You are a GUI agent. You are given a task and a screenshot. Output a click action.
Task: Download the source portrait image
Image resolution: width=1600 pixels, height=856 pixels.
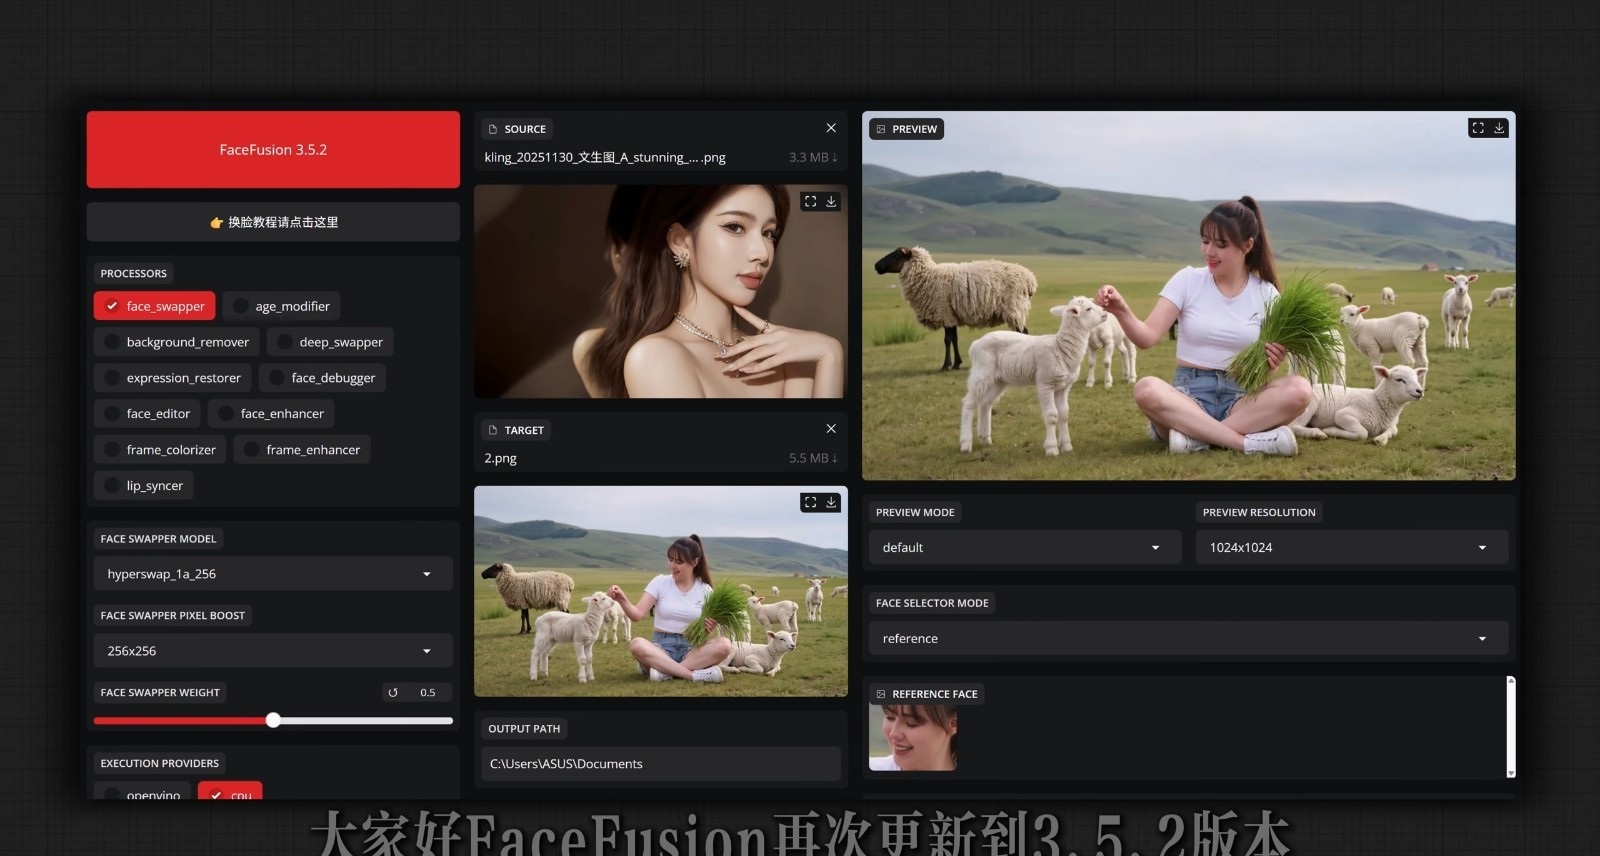pyautogui.click(x=831, y=201)
